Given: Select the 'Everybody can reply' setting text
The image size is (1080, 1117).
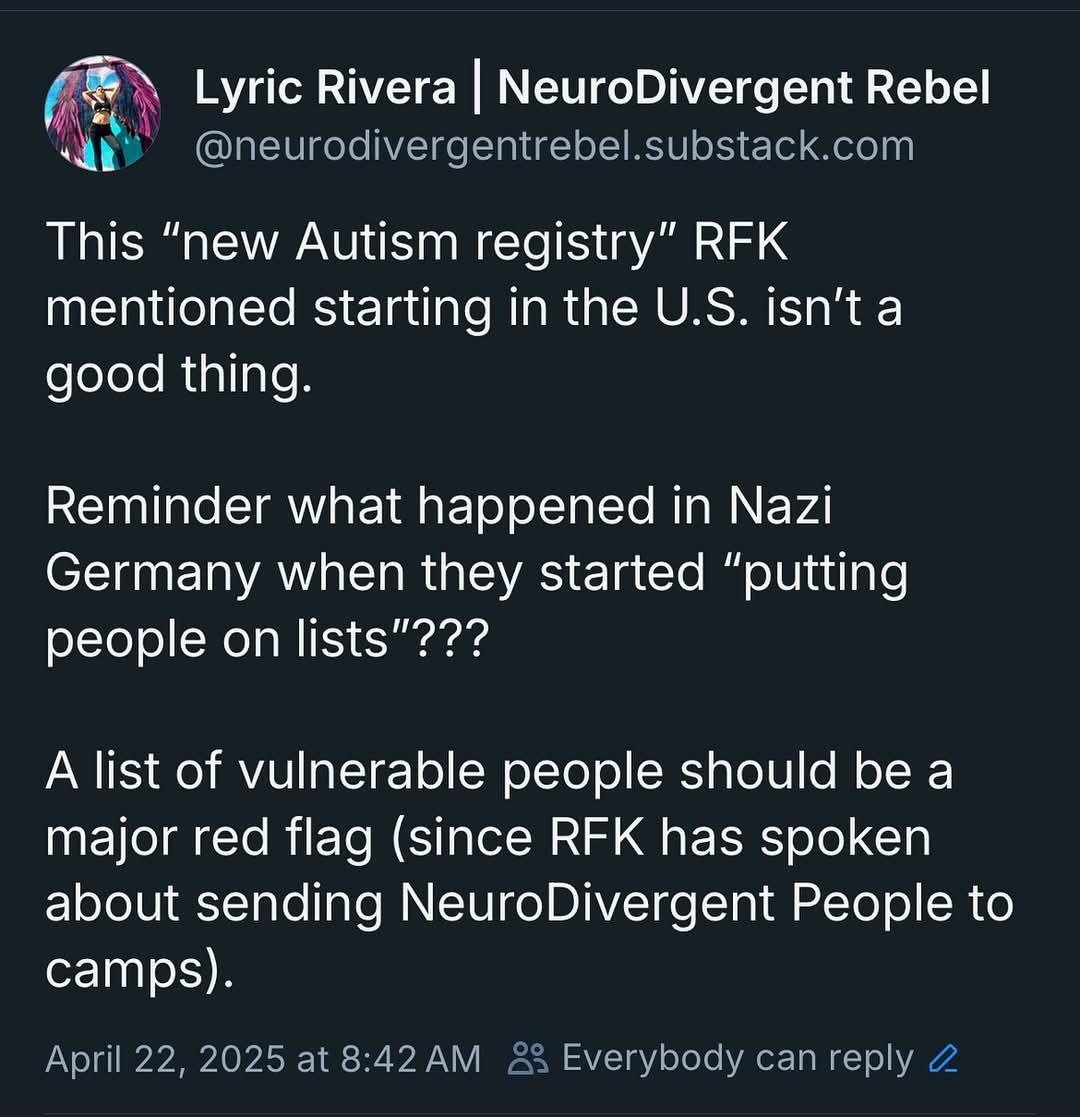Looking at the screenshot, I should click(x=737, y=1059).
